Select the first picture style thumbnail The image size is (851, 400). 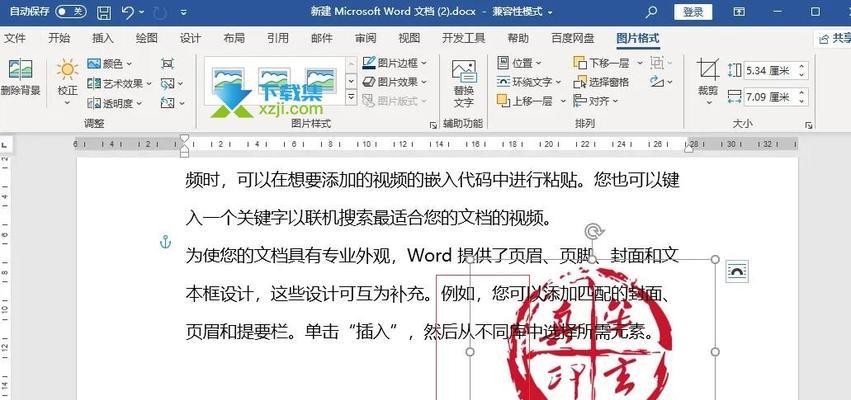click(x=227, y=80)
